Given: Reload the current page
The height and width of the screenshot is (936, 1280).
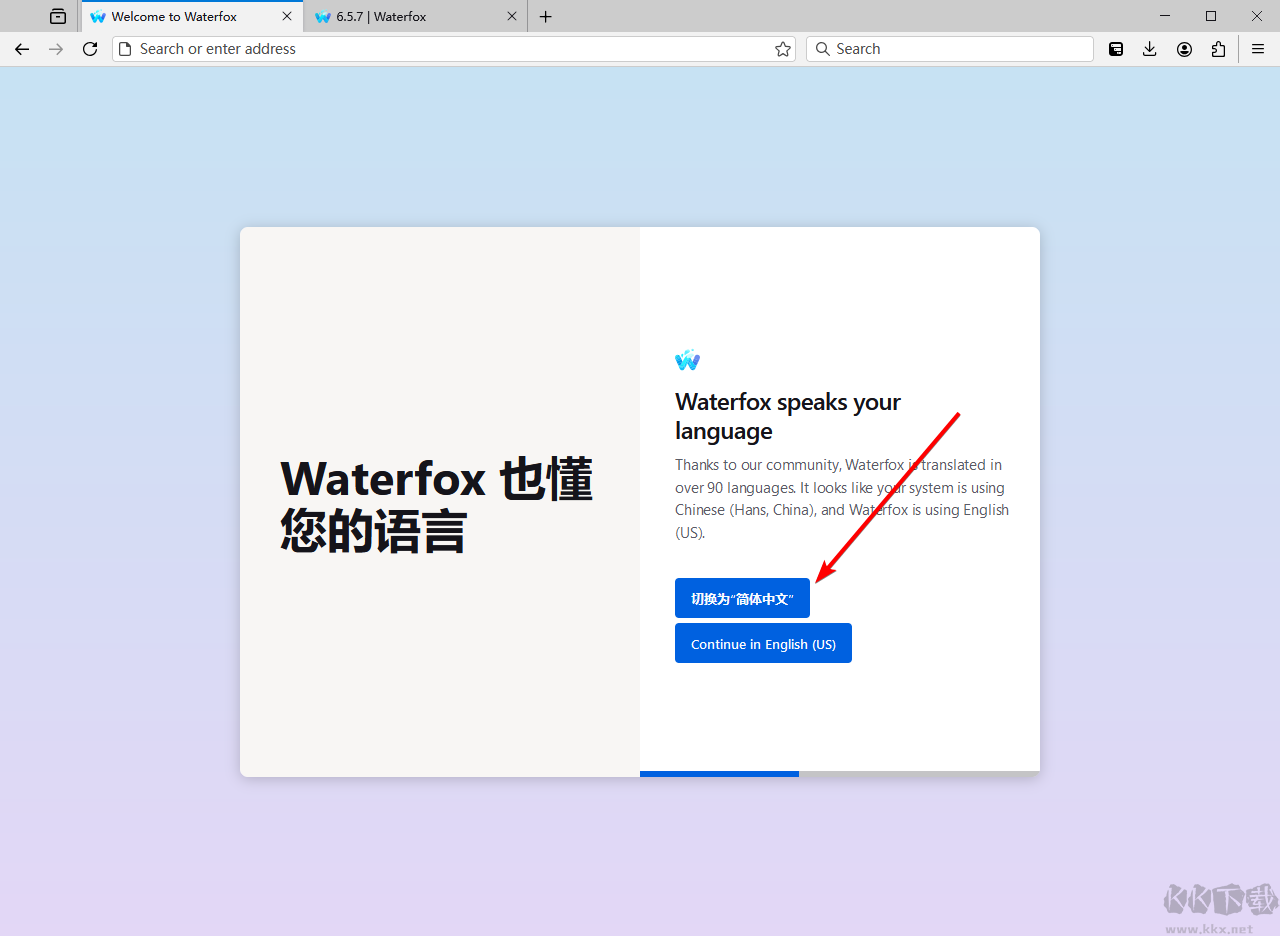Looking at the screenshot, I should point(90,48).
